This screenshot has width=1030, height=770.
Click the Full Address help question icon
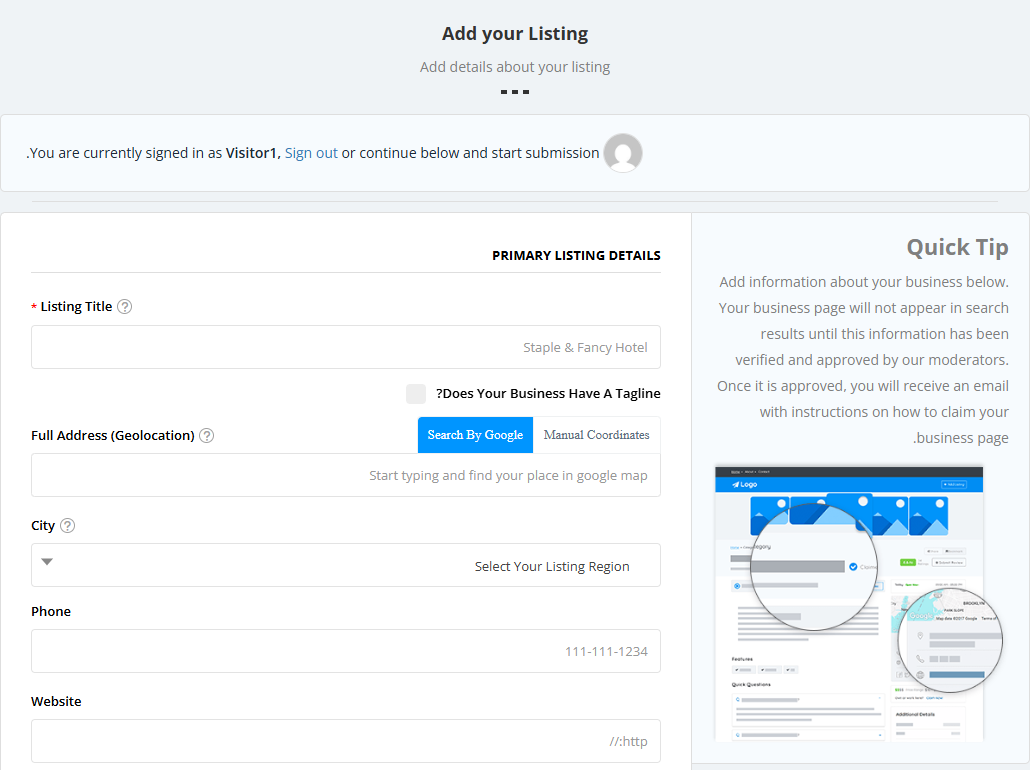[x=206, y=436]
